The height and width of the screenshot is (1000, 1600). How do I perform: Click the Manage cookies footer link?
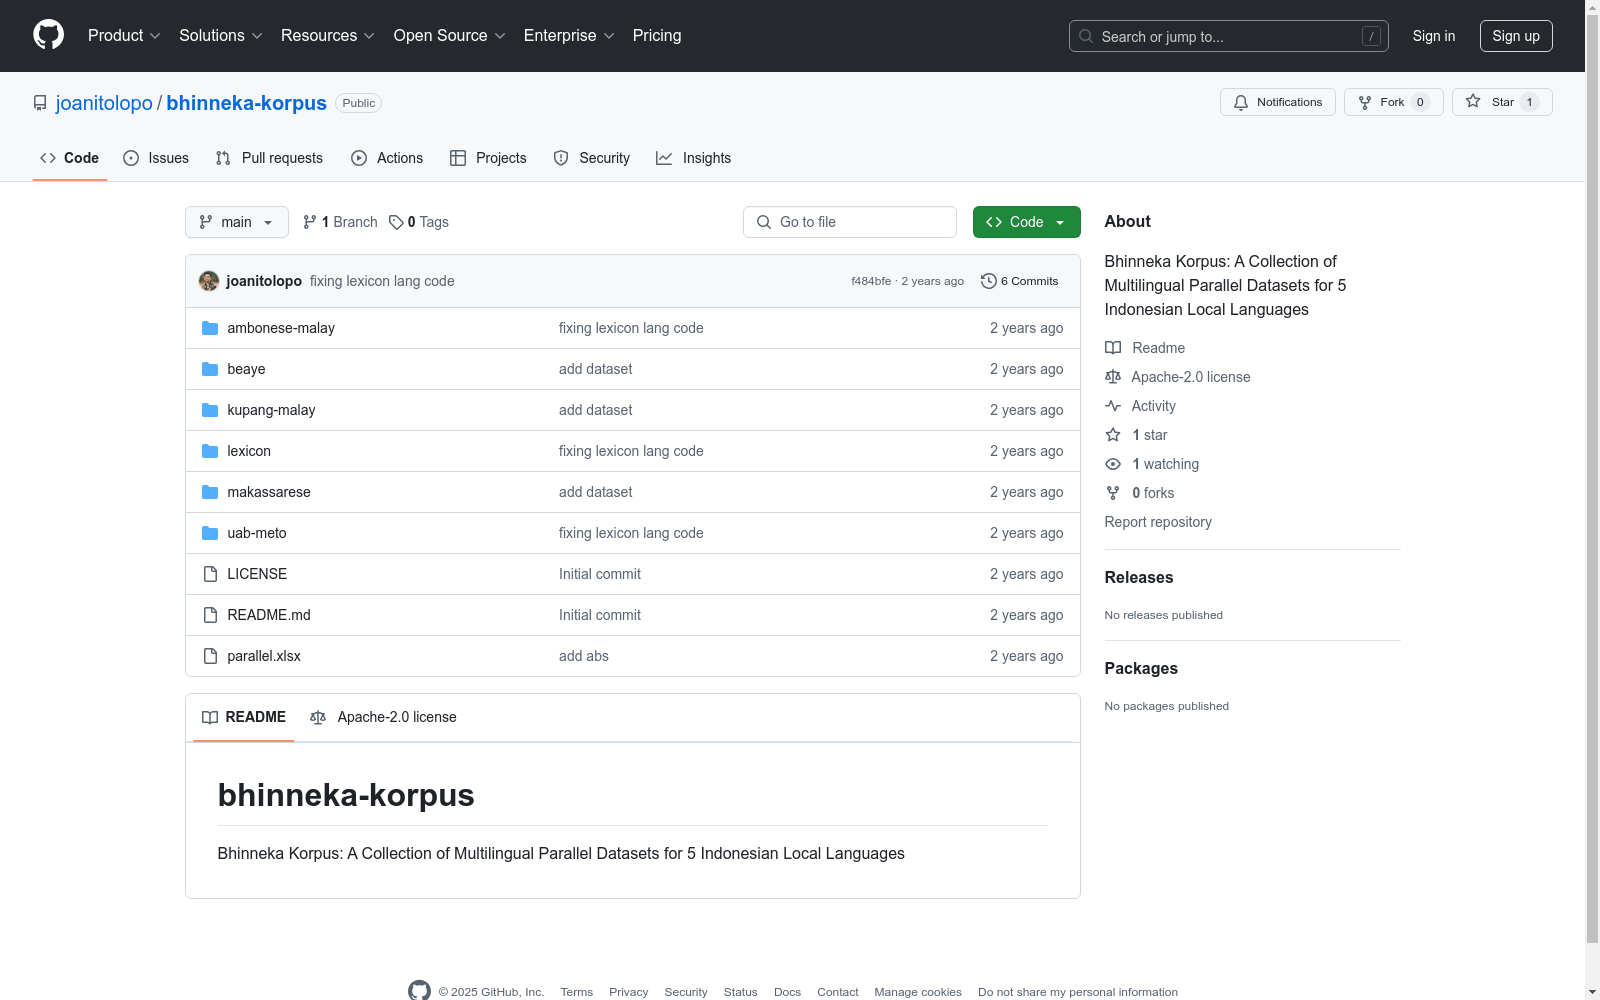(918, 992)
